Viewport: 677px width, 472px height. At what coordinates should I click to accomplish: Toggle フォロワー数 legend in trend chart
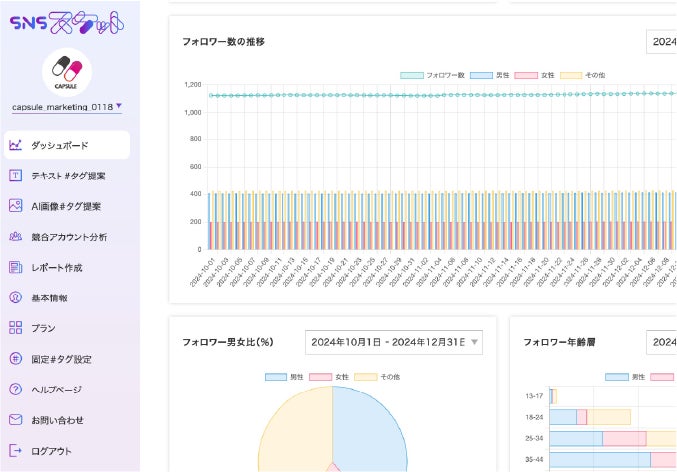click(x=432, y=75)
